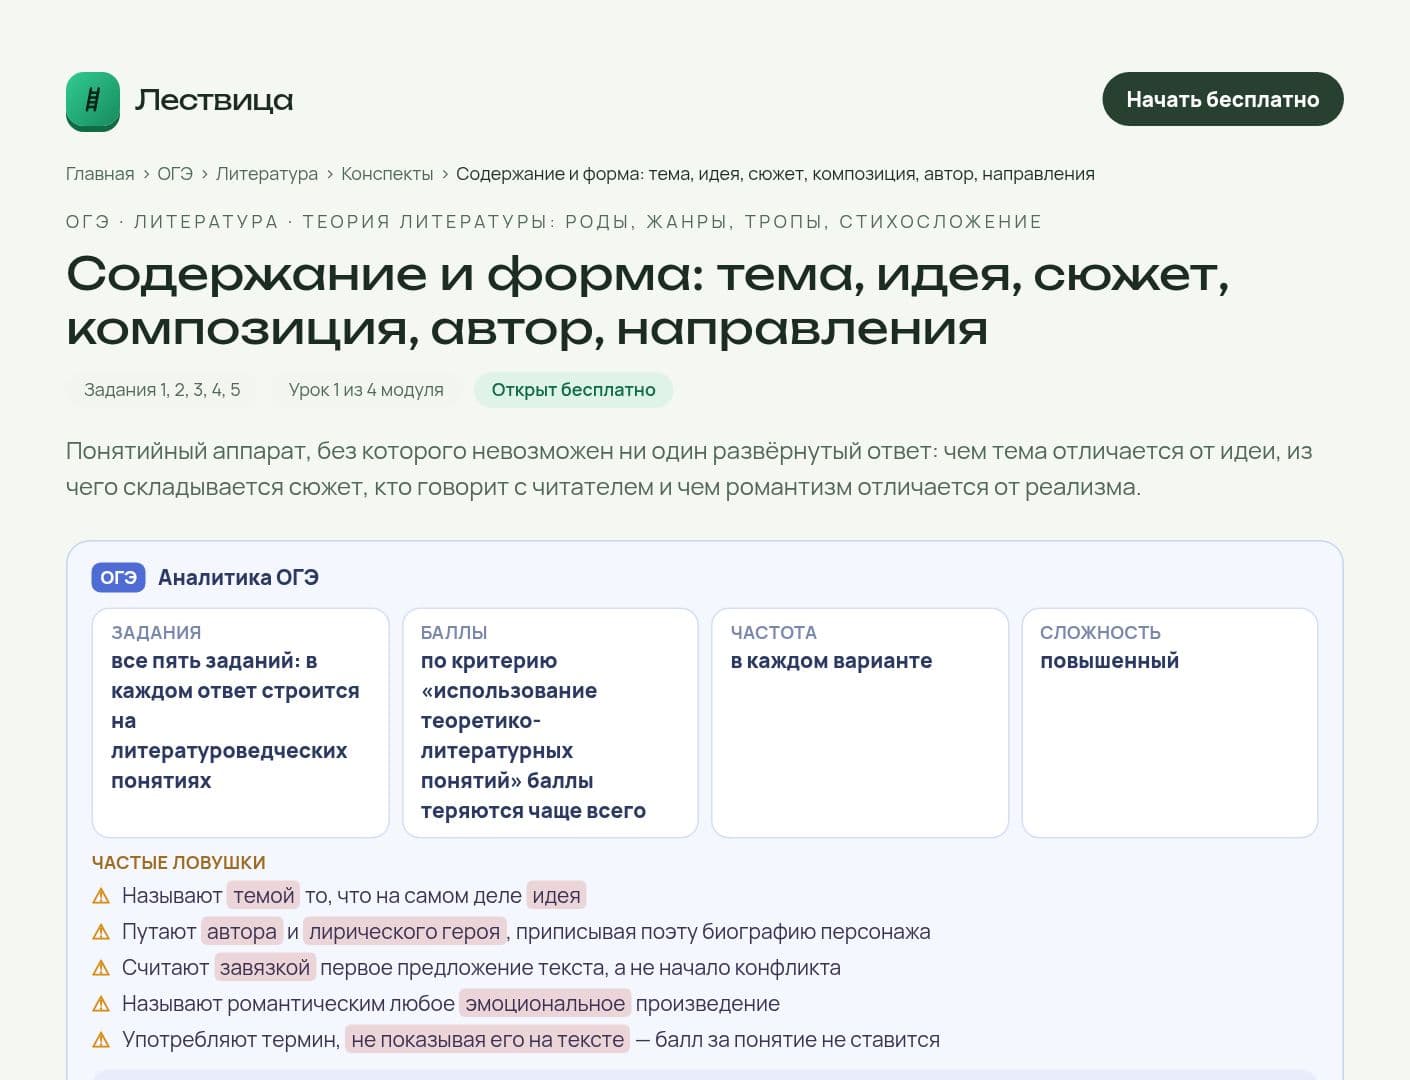1410x1080 pixels.
Task: Click the current page breadcrumb Содержание и форма
Action: [x=775, y=174]
